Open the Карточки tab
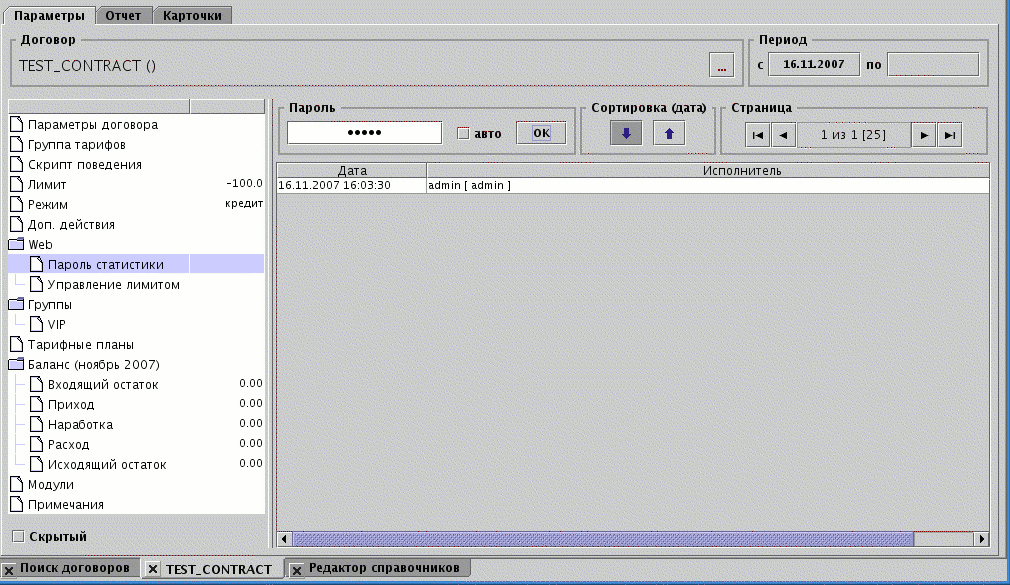This screenshot has width=1010, height=585. pos(194,15)
